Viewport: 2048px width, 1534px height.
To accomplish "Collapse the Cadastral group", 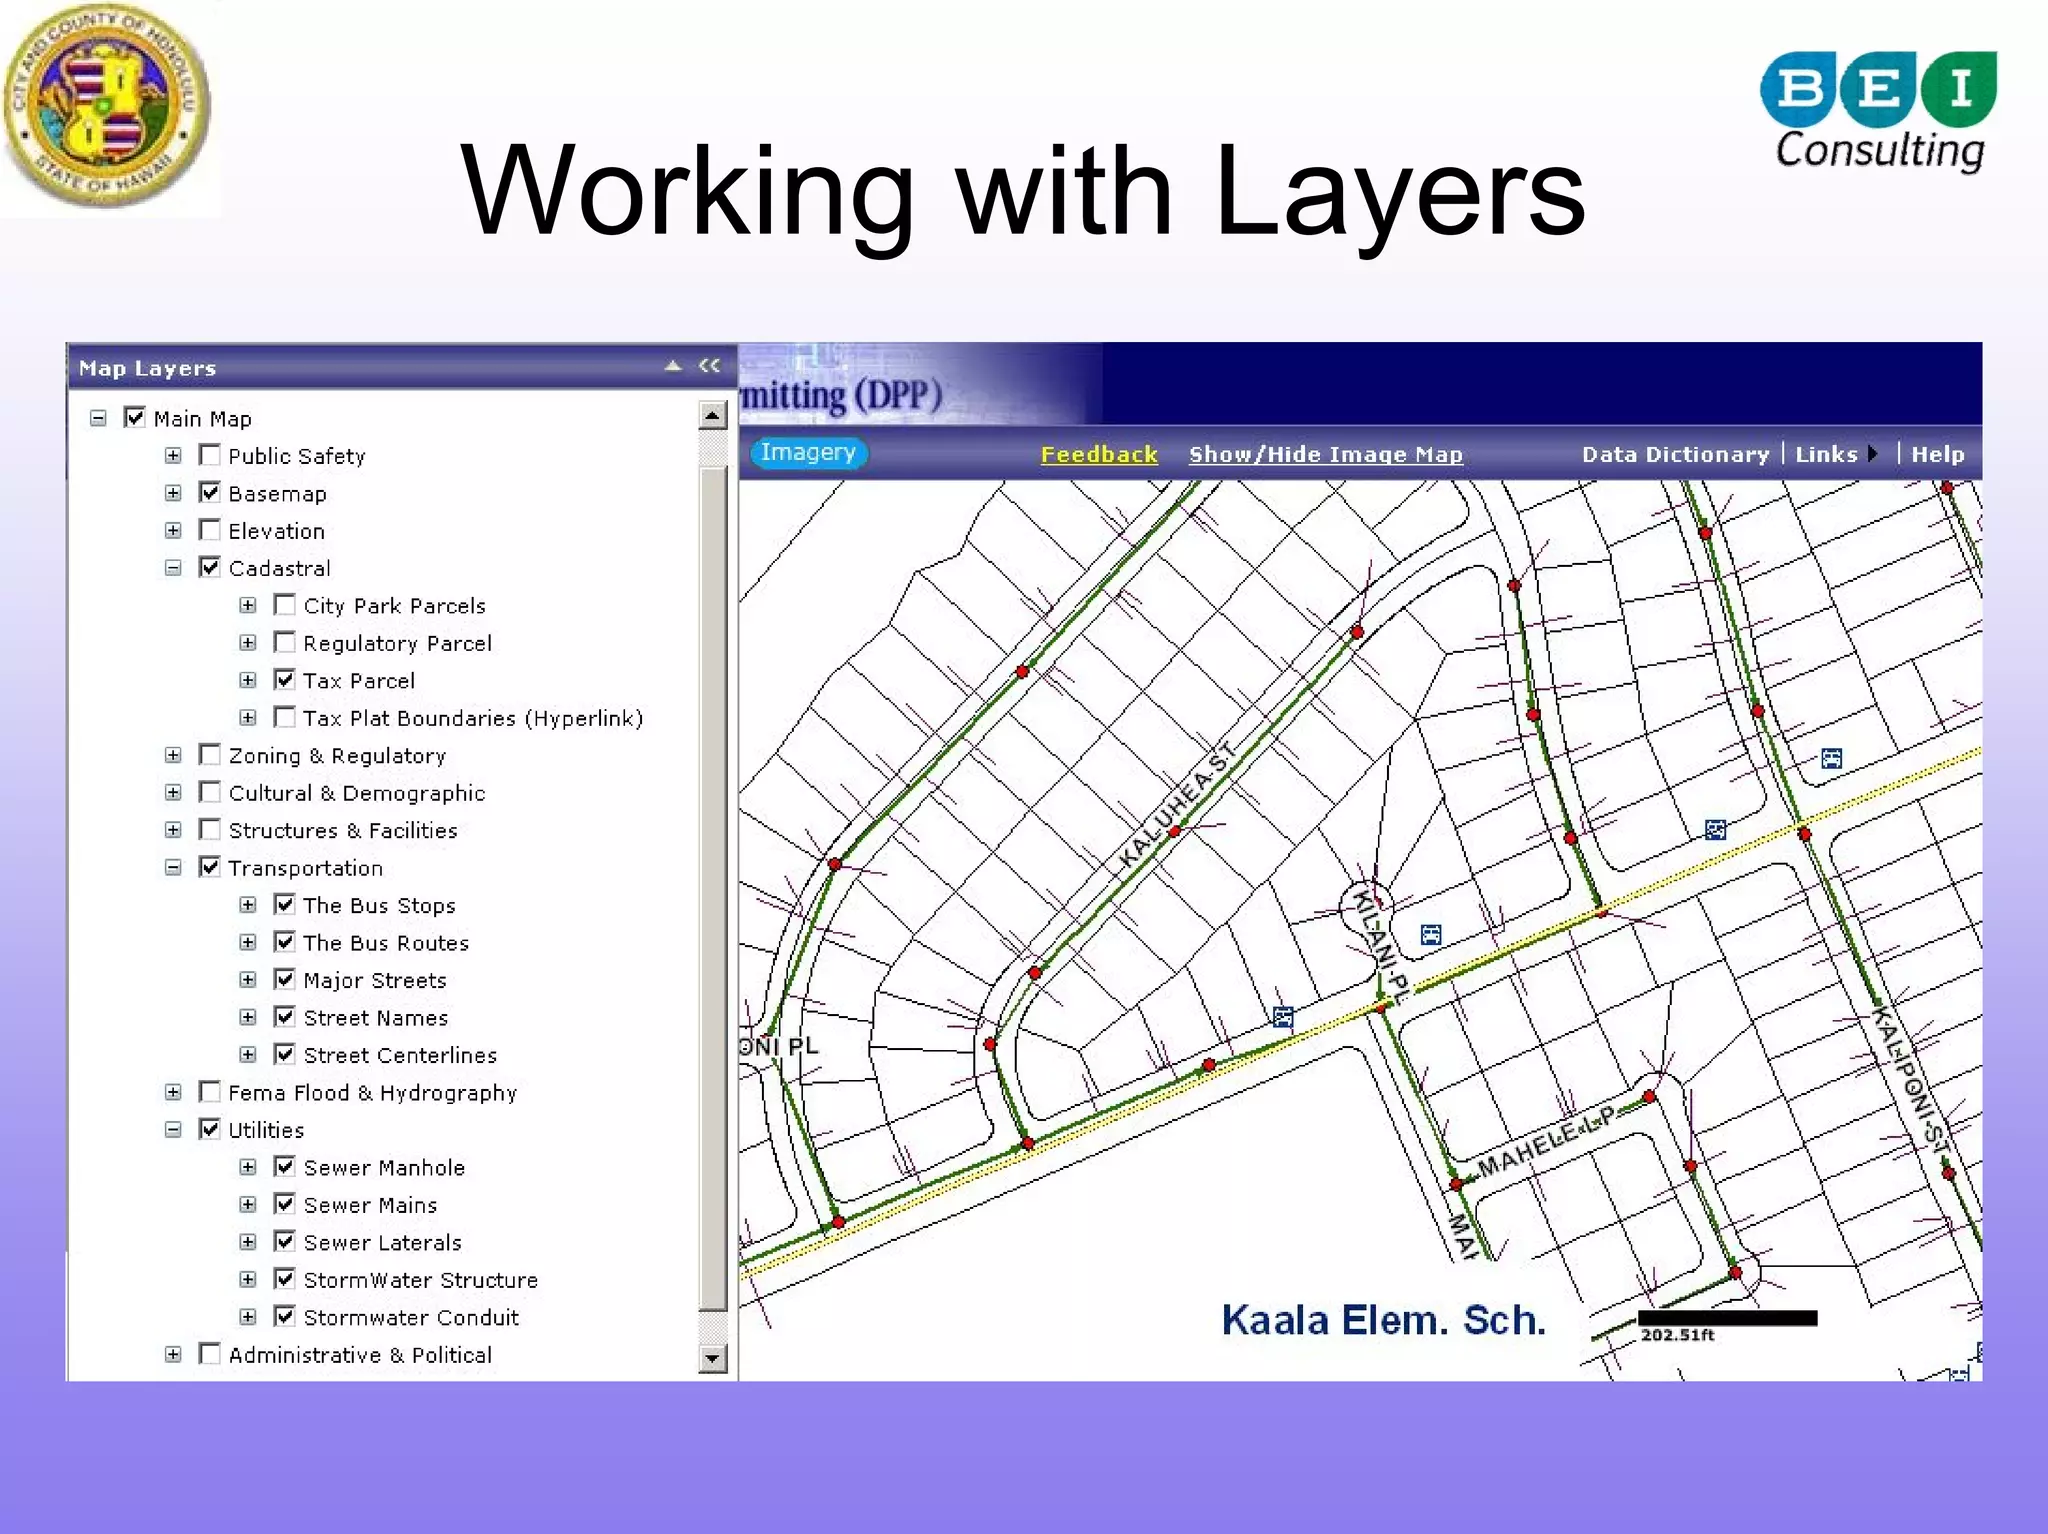I will 173,568.
